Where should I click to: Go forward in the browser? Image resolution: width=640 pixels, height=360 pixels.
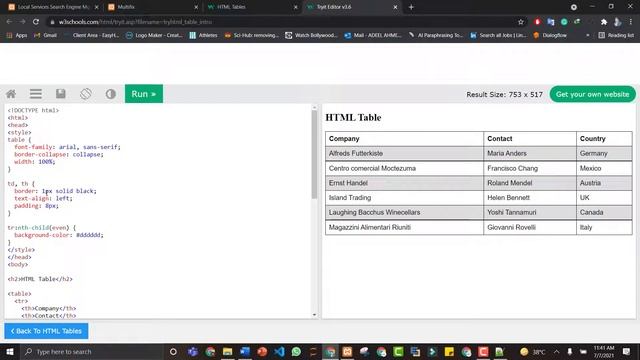(x=22, y=22)
